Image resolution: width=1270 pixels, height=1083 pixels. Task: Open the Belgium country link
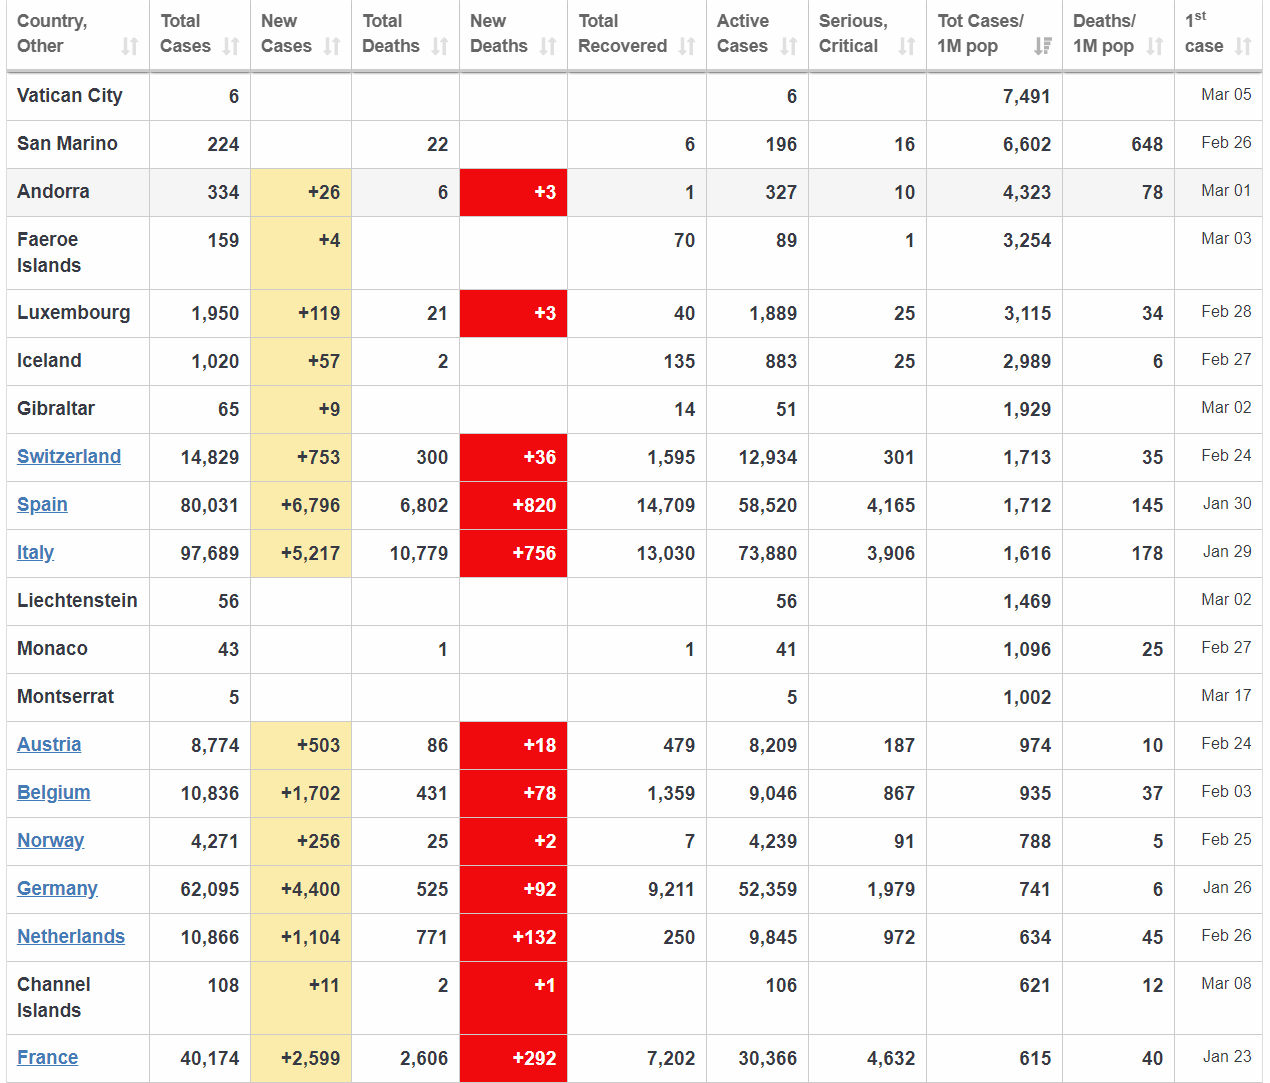pos(54,793)
